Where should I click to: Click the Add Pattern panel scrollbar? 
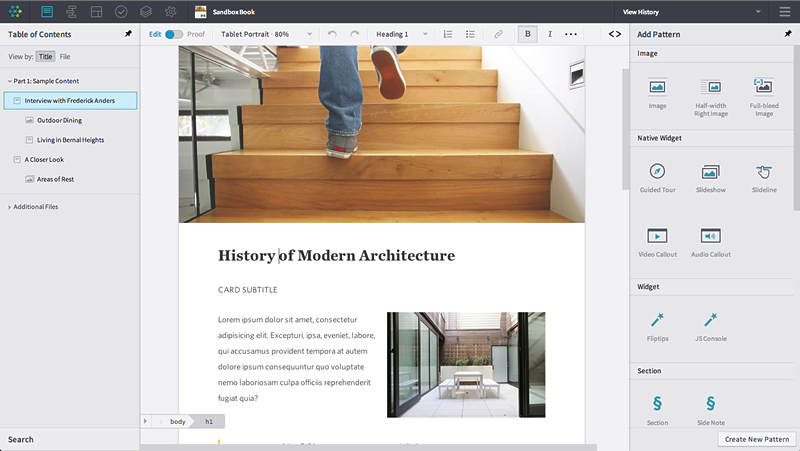click(797, 128)
